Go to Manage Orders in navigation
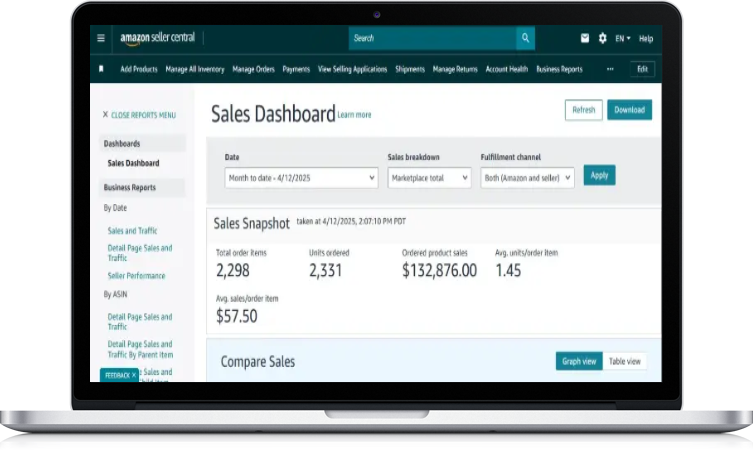The height and width of the screenshot is (450, 753). click(254, 69)
